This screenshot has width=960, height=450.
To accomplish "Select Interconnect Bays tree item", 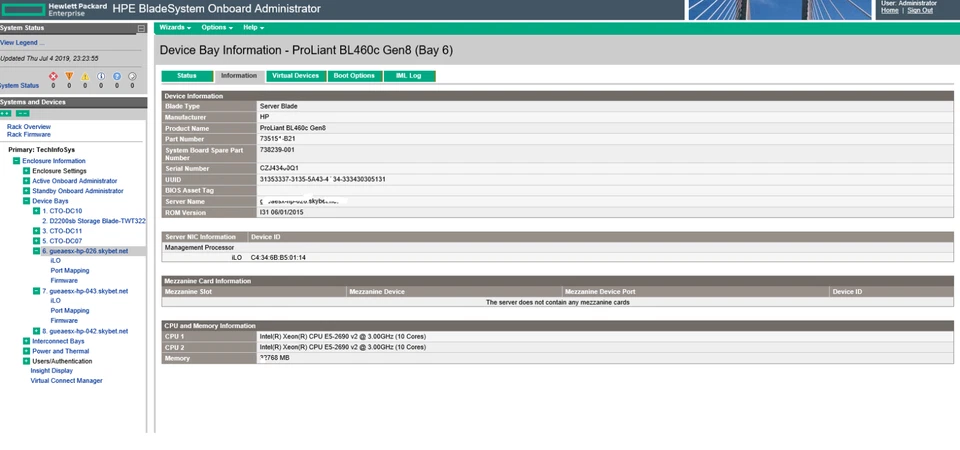I will click(x=58, y=341).
